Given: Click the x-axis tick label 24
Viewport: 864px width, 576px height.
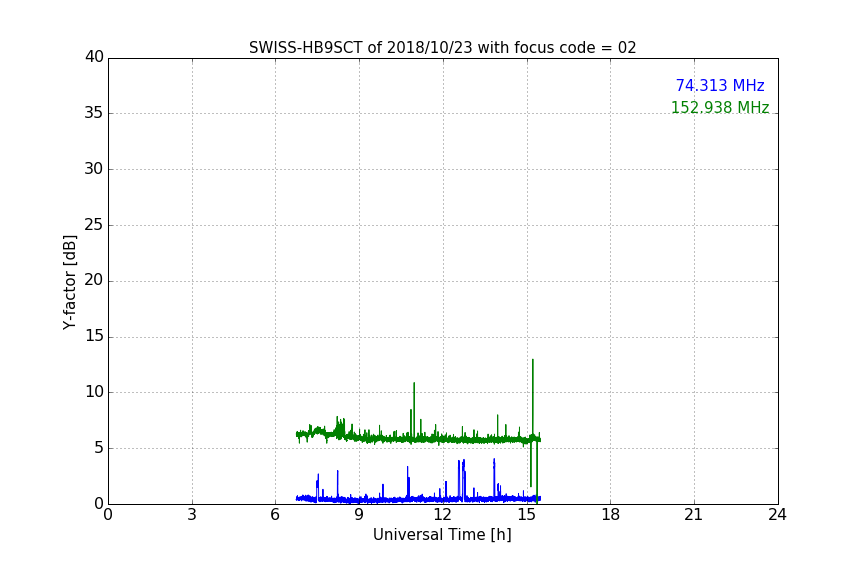Looking at the screenshot, I should point(777,515).
